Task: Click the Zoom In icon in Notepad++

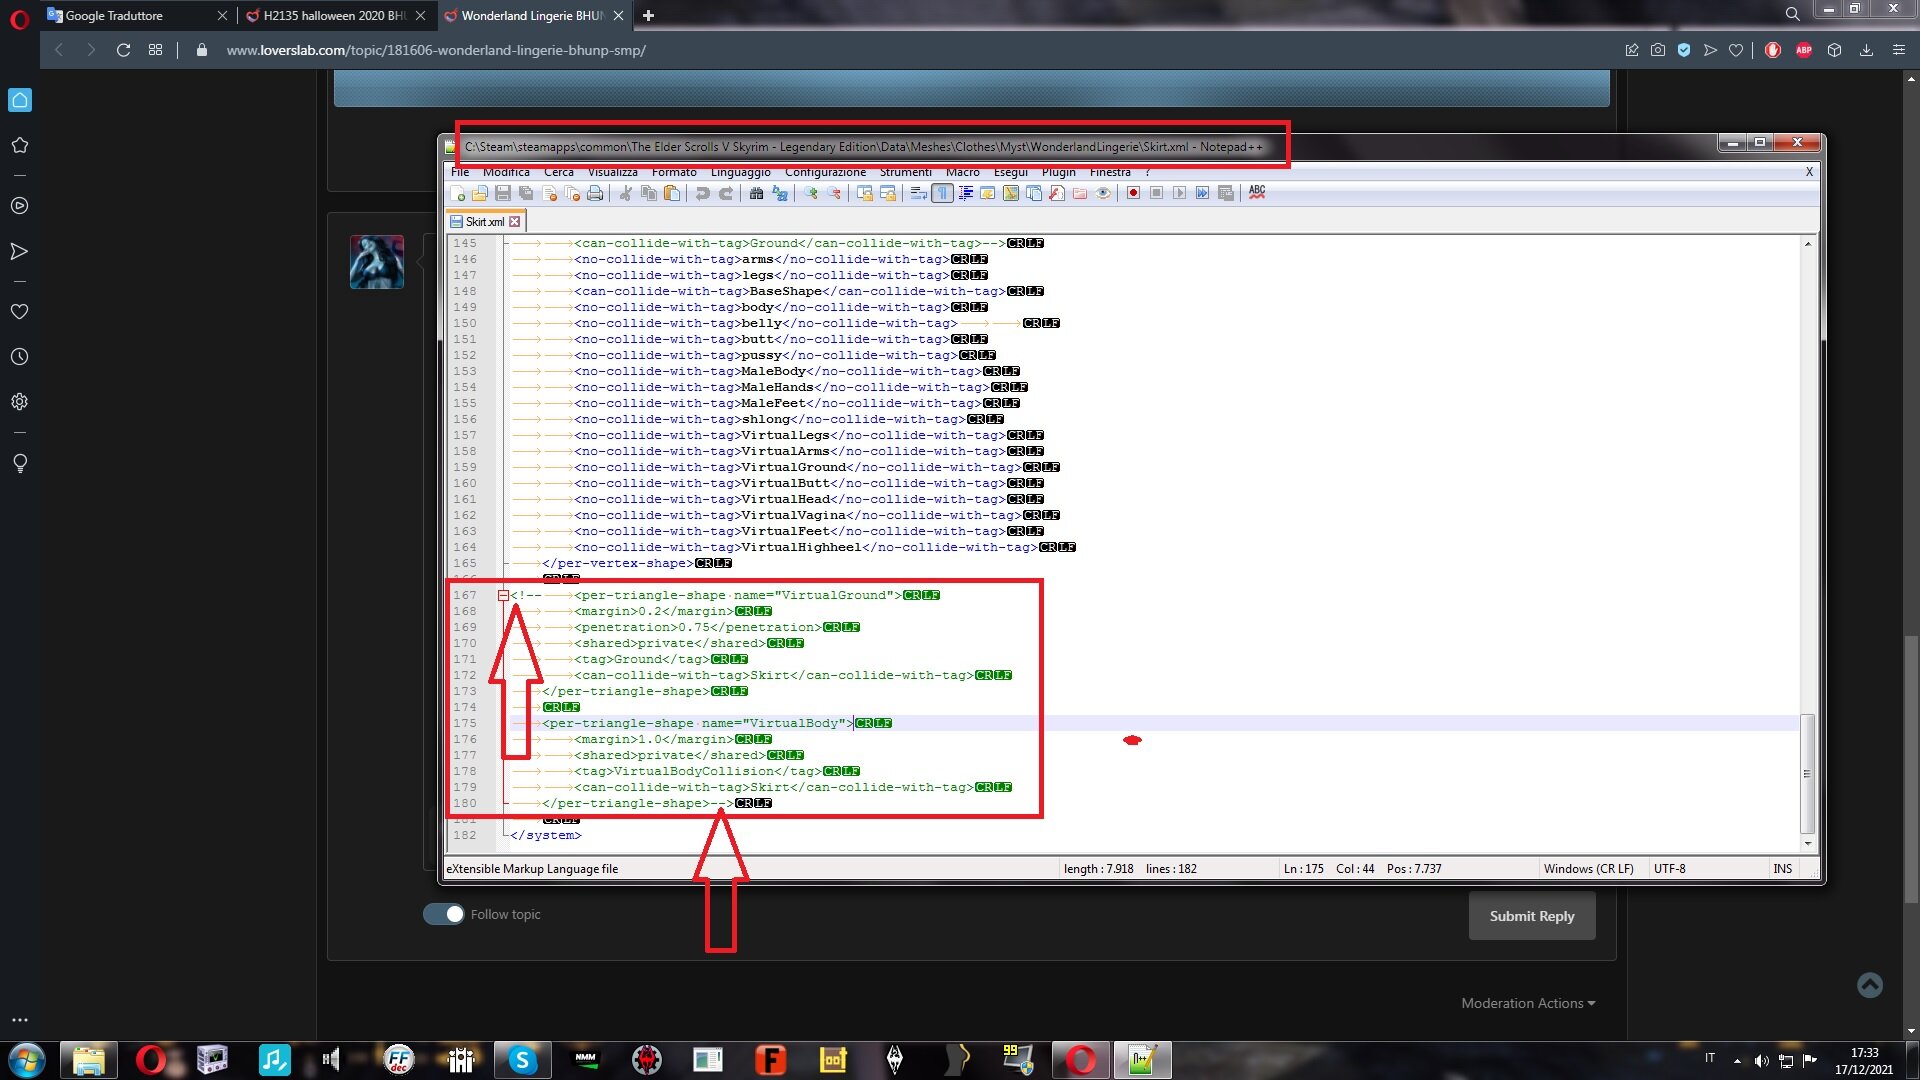Action: pos(811,193)
